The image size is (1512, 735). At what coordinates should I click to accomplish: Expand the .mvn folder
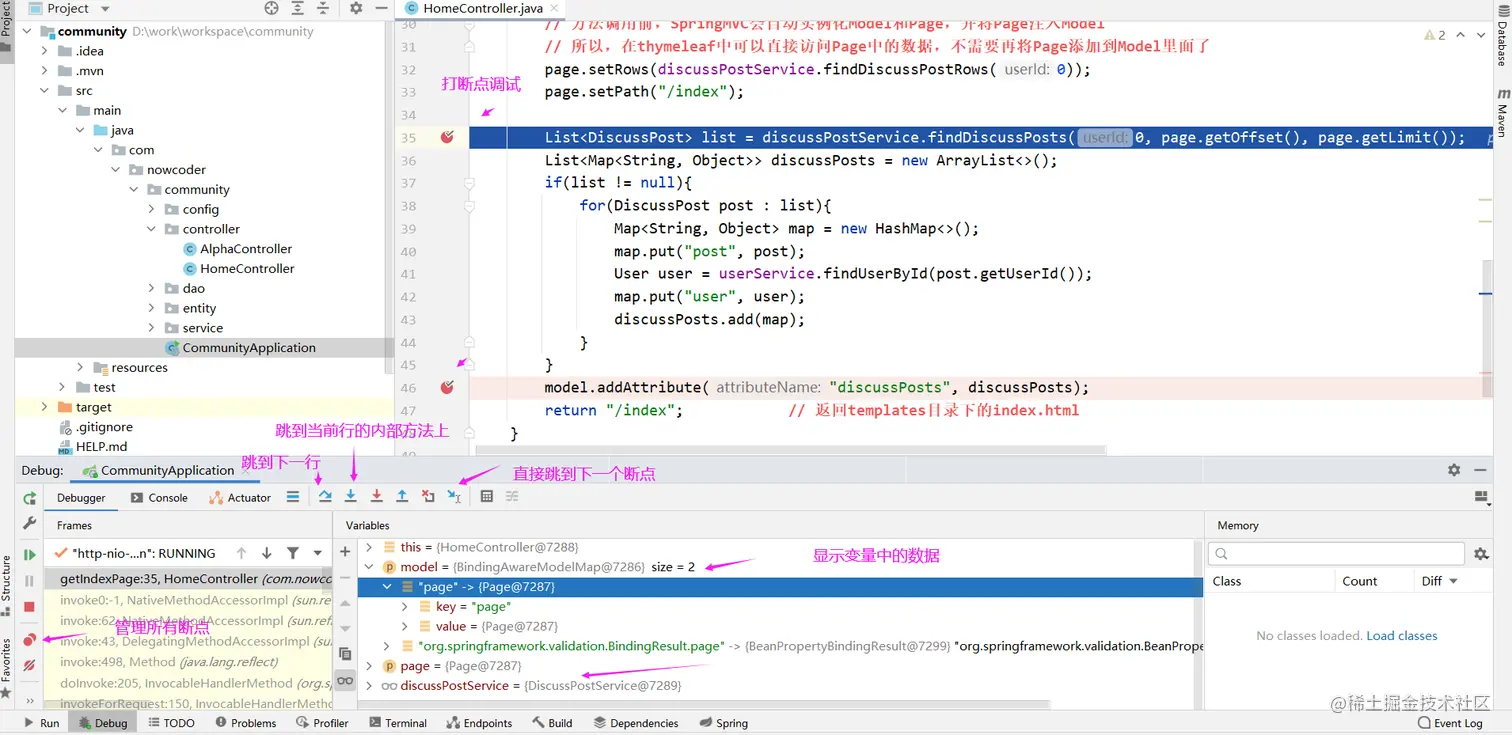click(x=45, y=71)
